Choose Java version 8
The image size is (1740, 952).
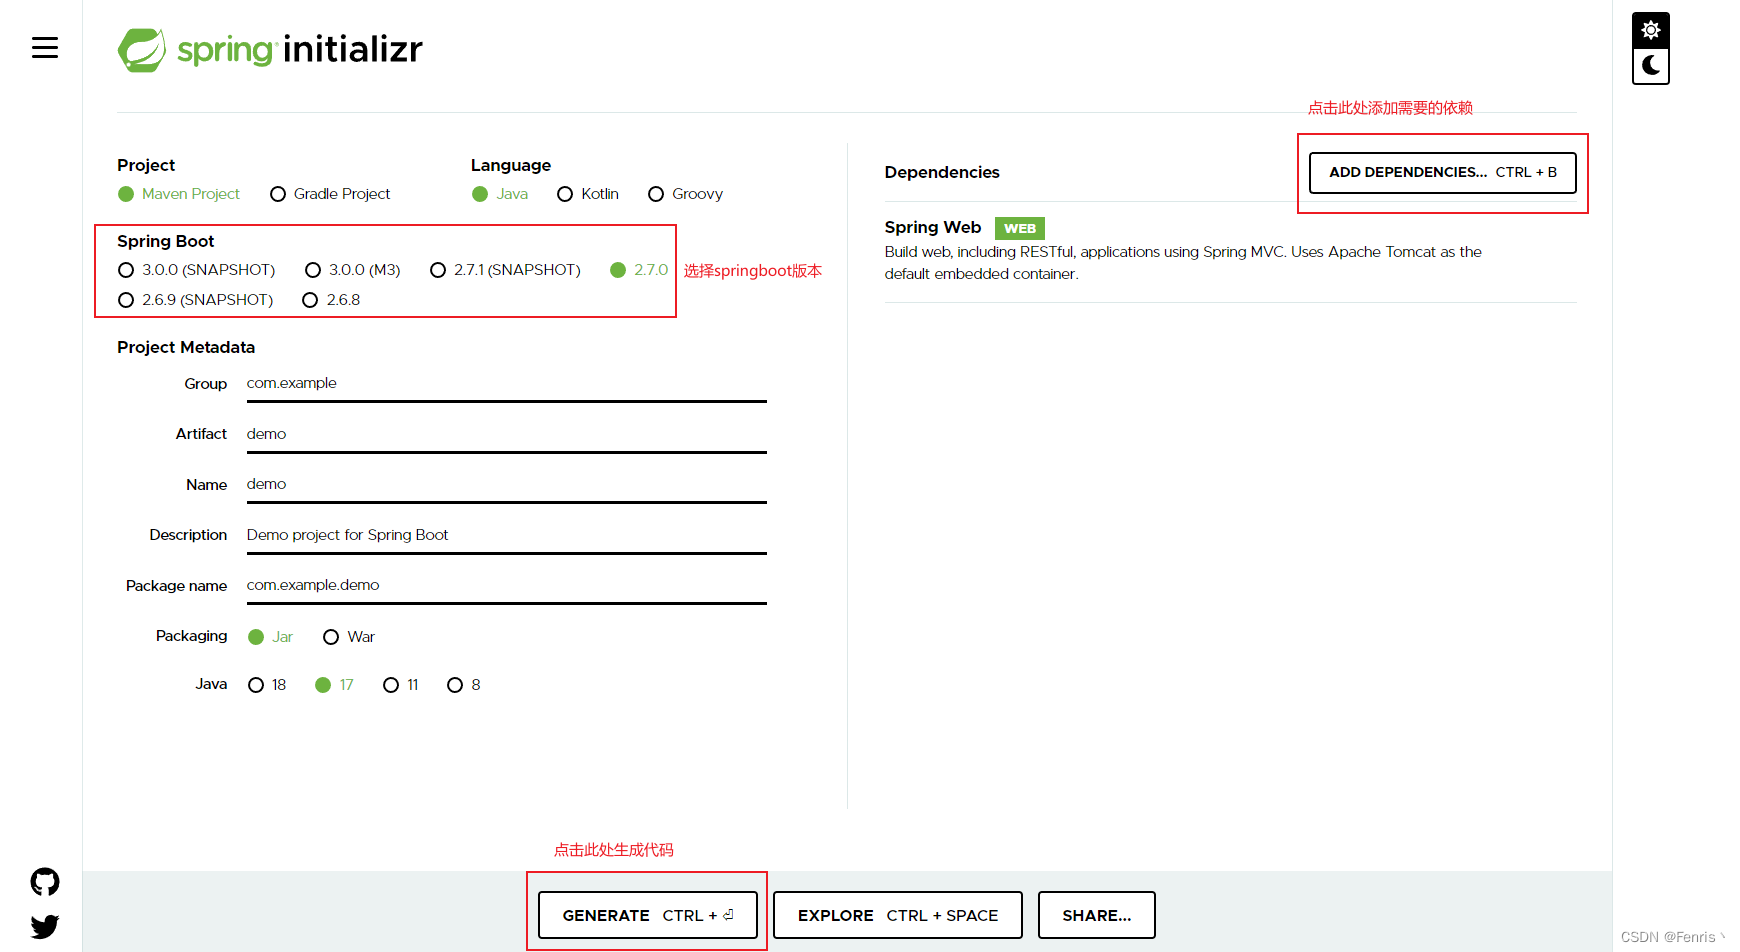coord(464,685)
